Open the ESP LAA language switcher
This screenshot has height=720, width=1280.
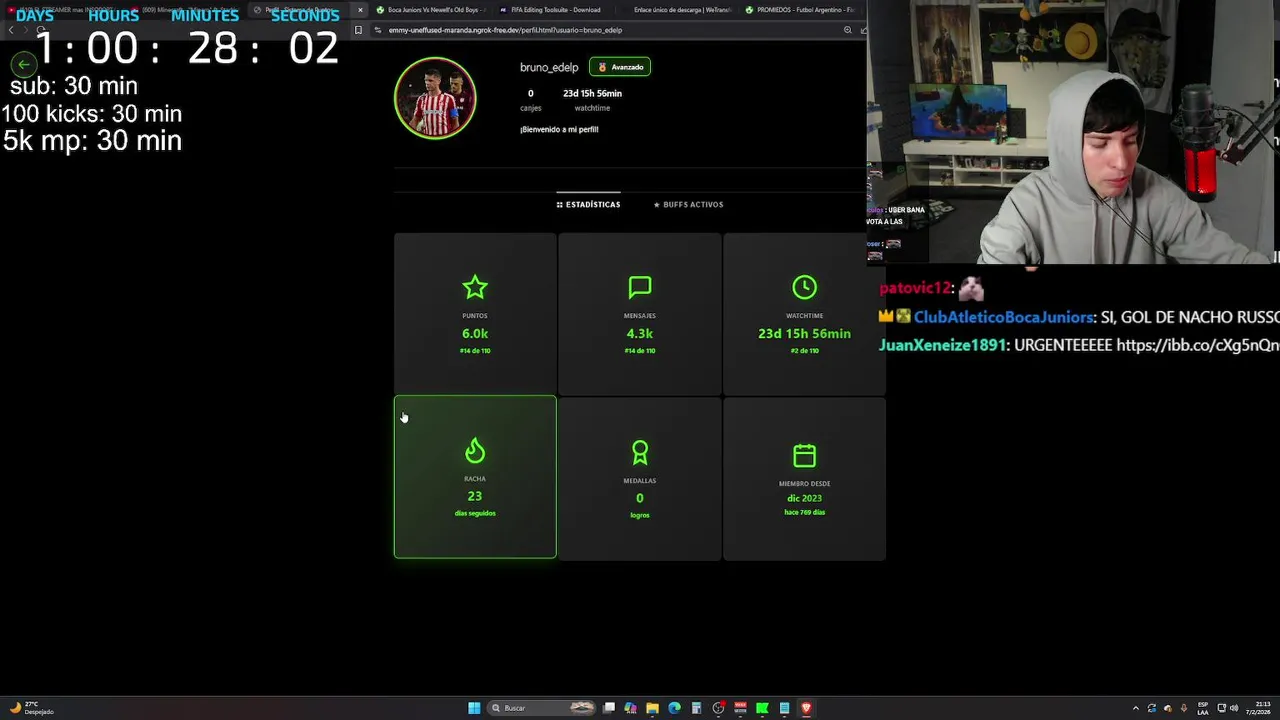click(1203, 708)
